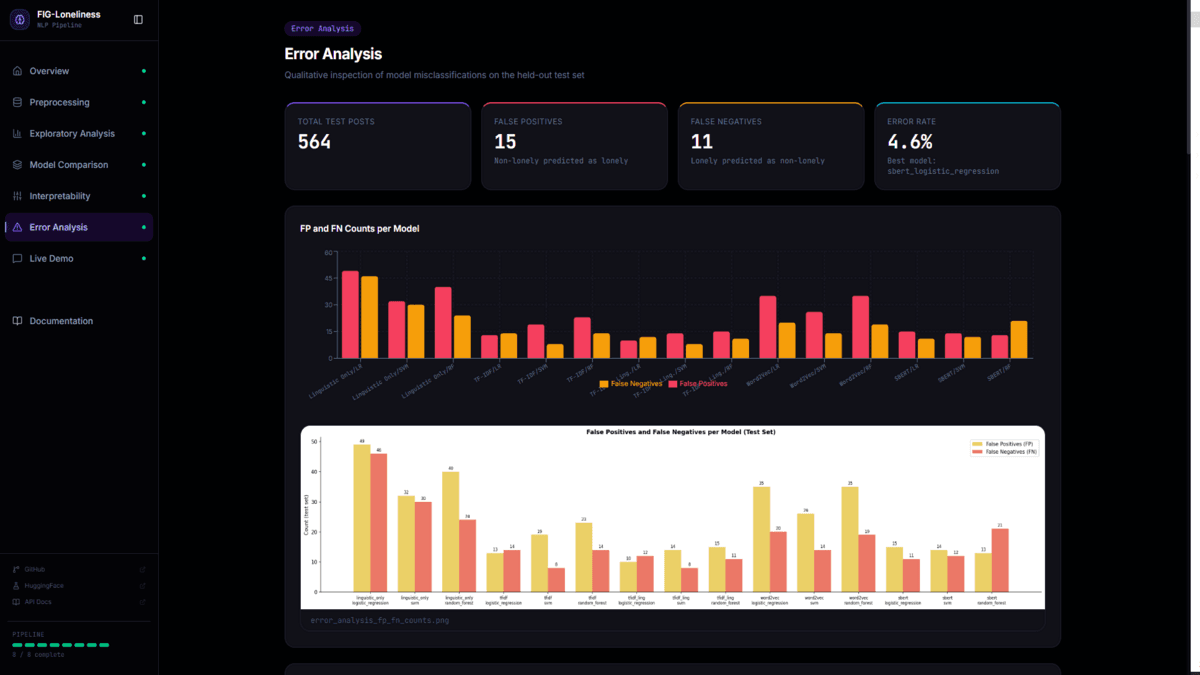This screenshot has height=675, width=1200.
Task: Click the FIG-Loneliness title text
Action: coord(69,15)
